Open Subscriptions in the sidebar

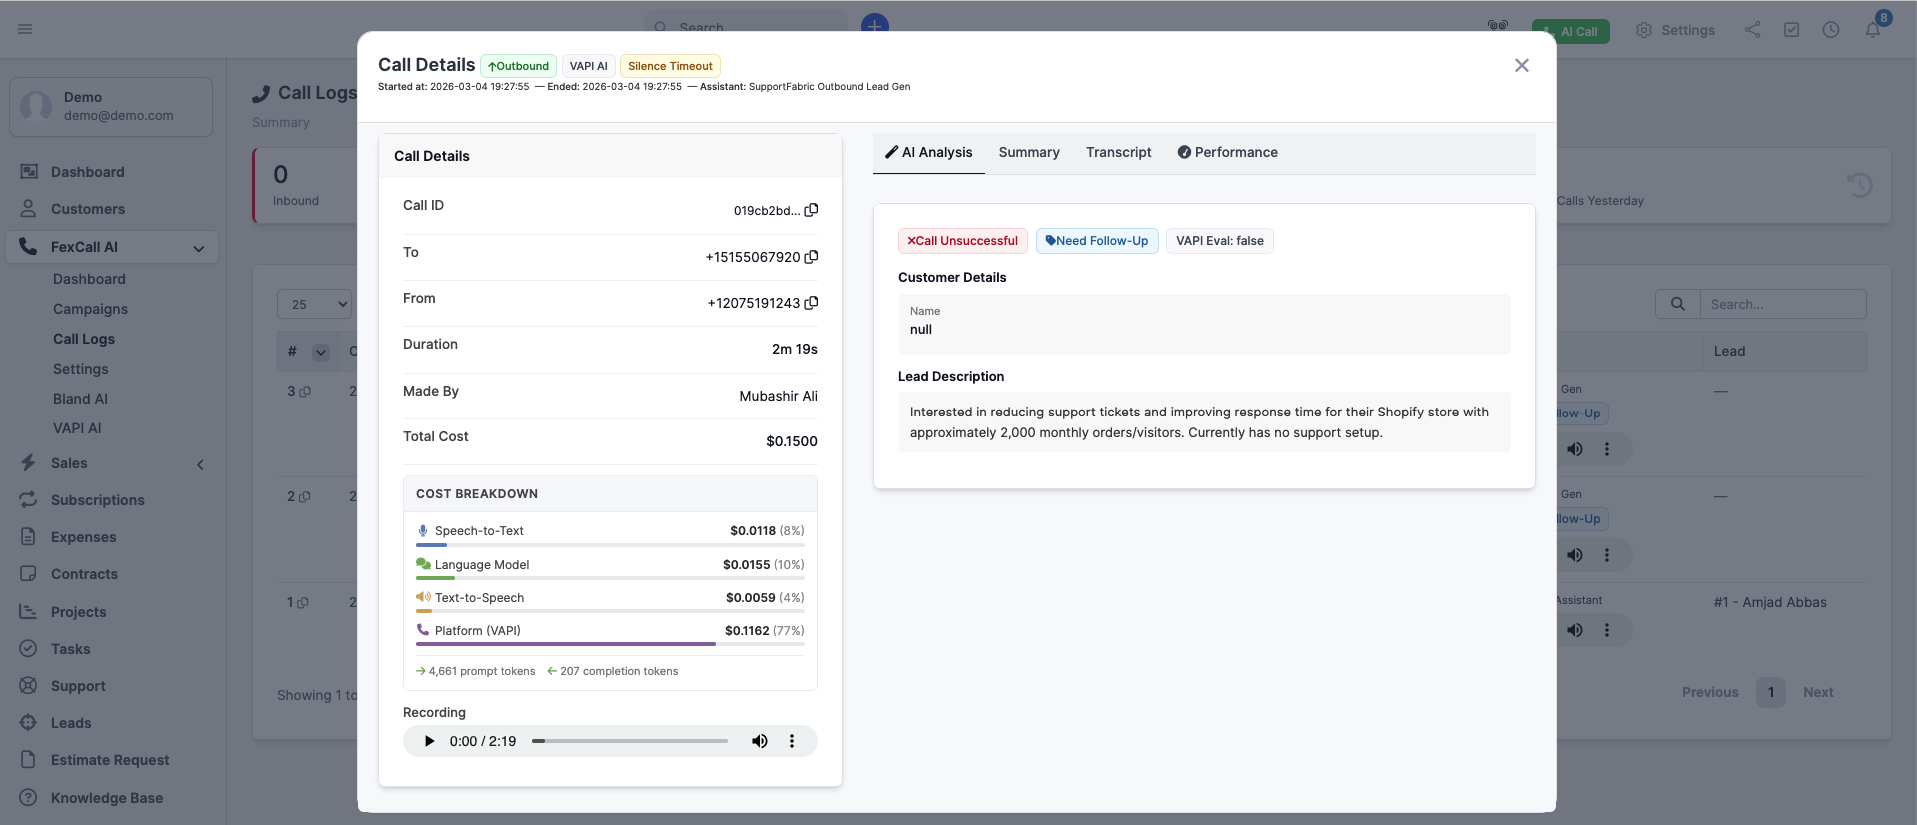(98, 500)
